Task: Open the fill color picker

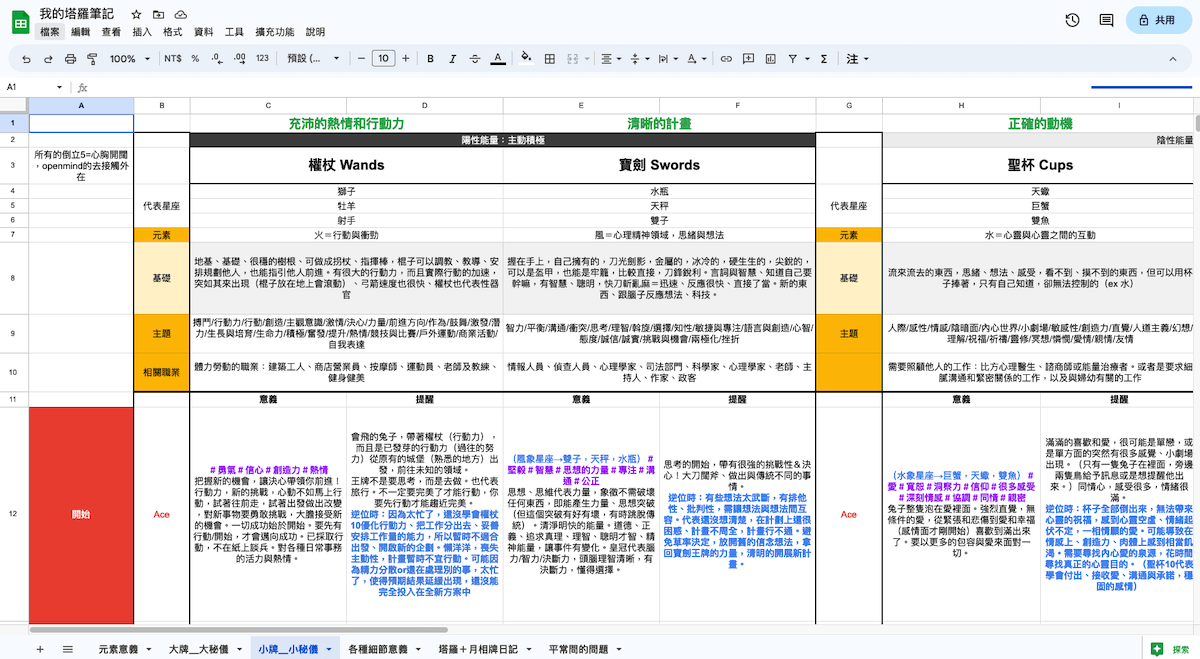Action: [525, 59]
